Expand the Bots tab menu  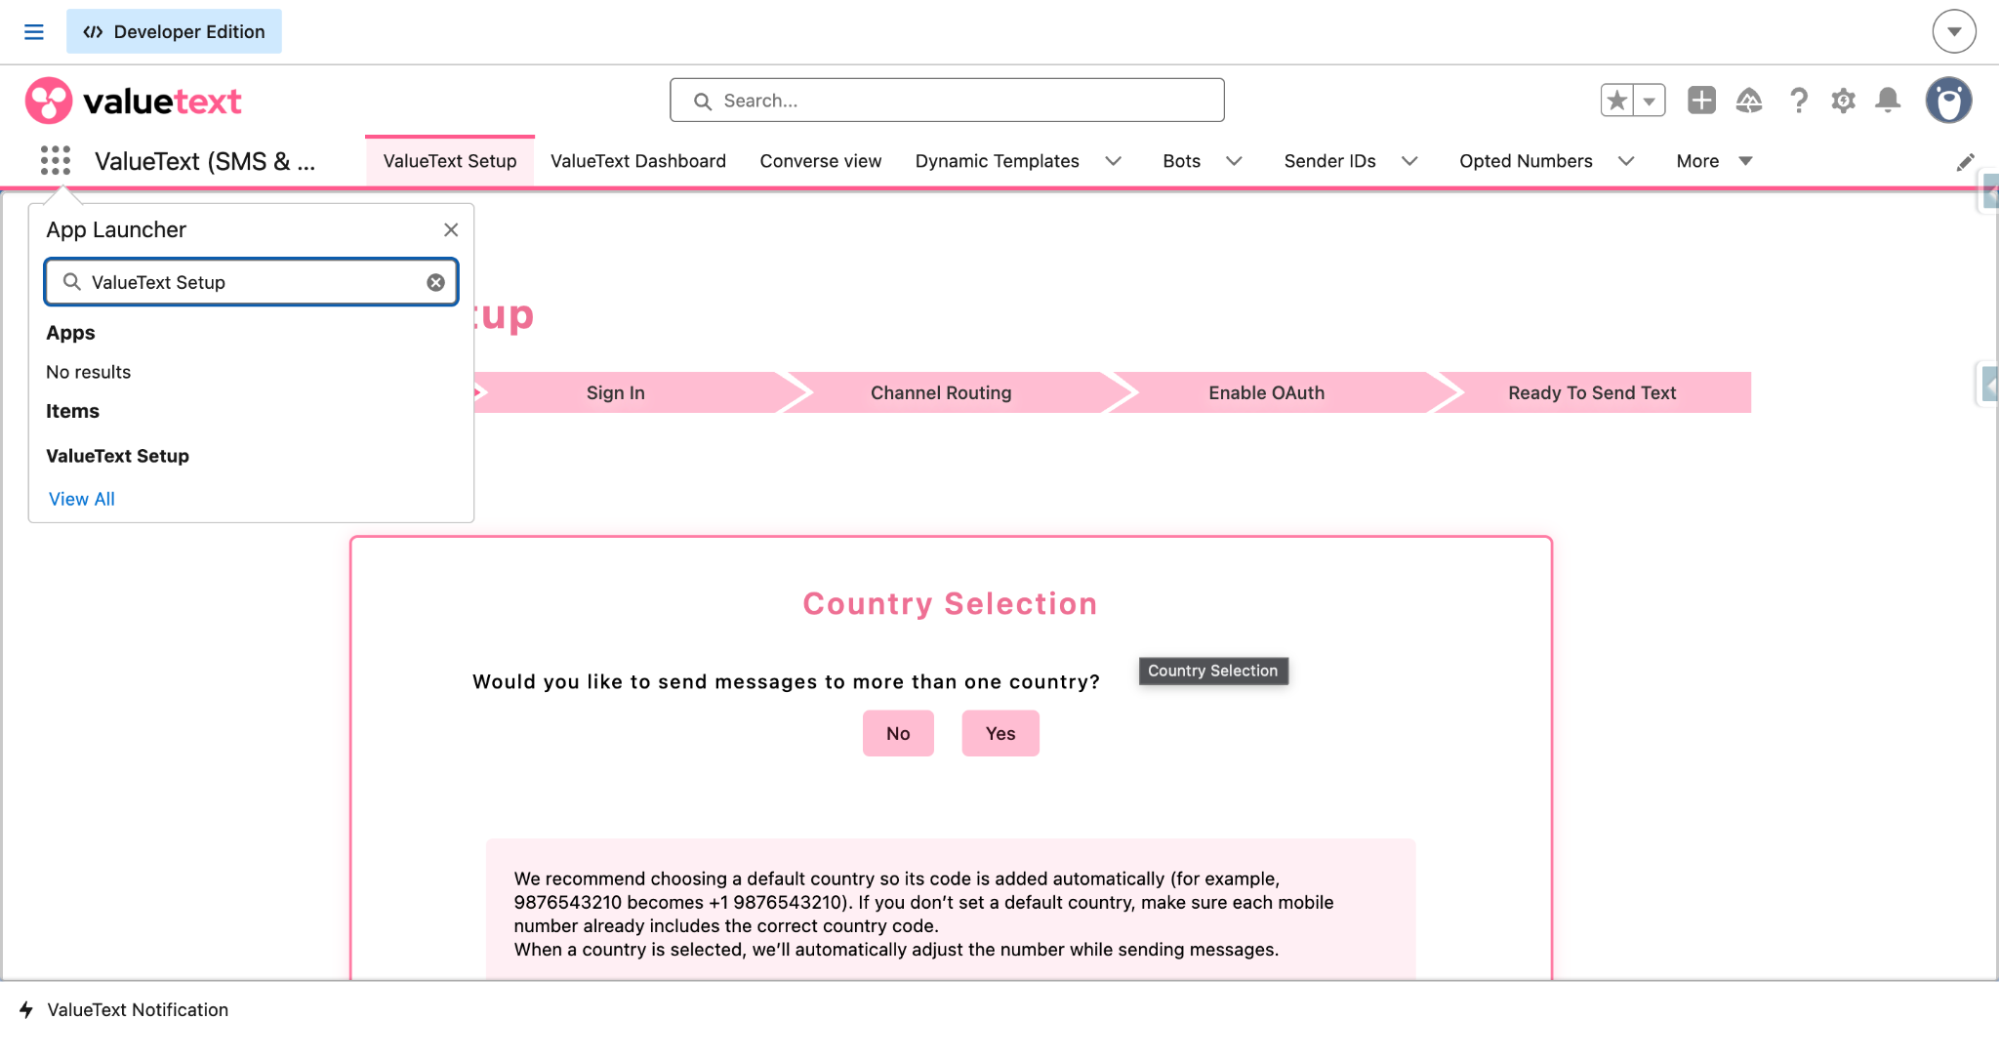coord(1234,161)
